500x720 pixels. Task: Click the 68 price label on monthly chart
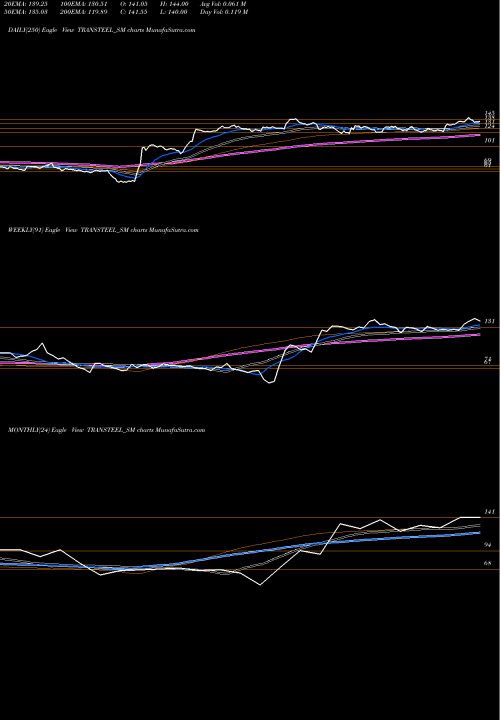click(x=488, y=563)
